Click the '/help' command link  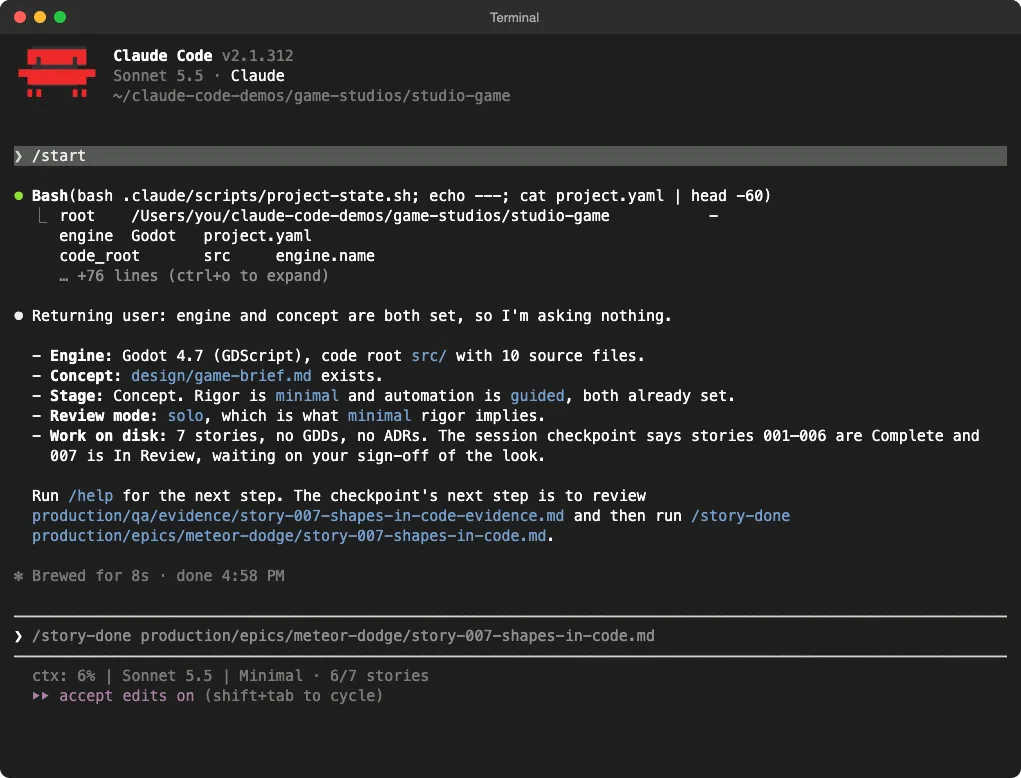pos(91,496)
